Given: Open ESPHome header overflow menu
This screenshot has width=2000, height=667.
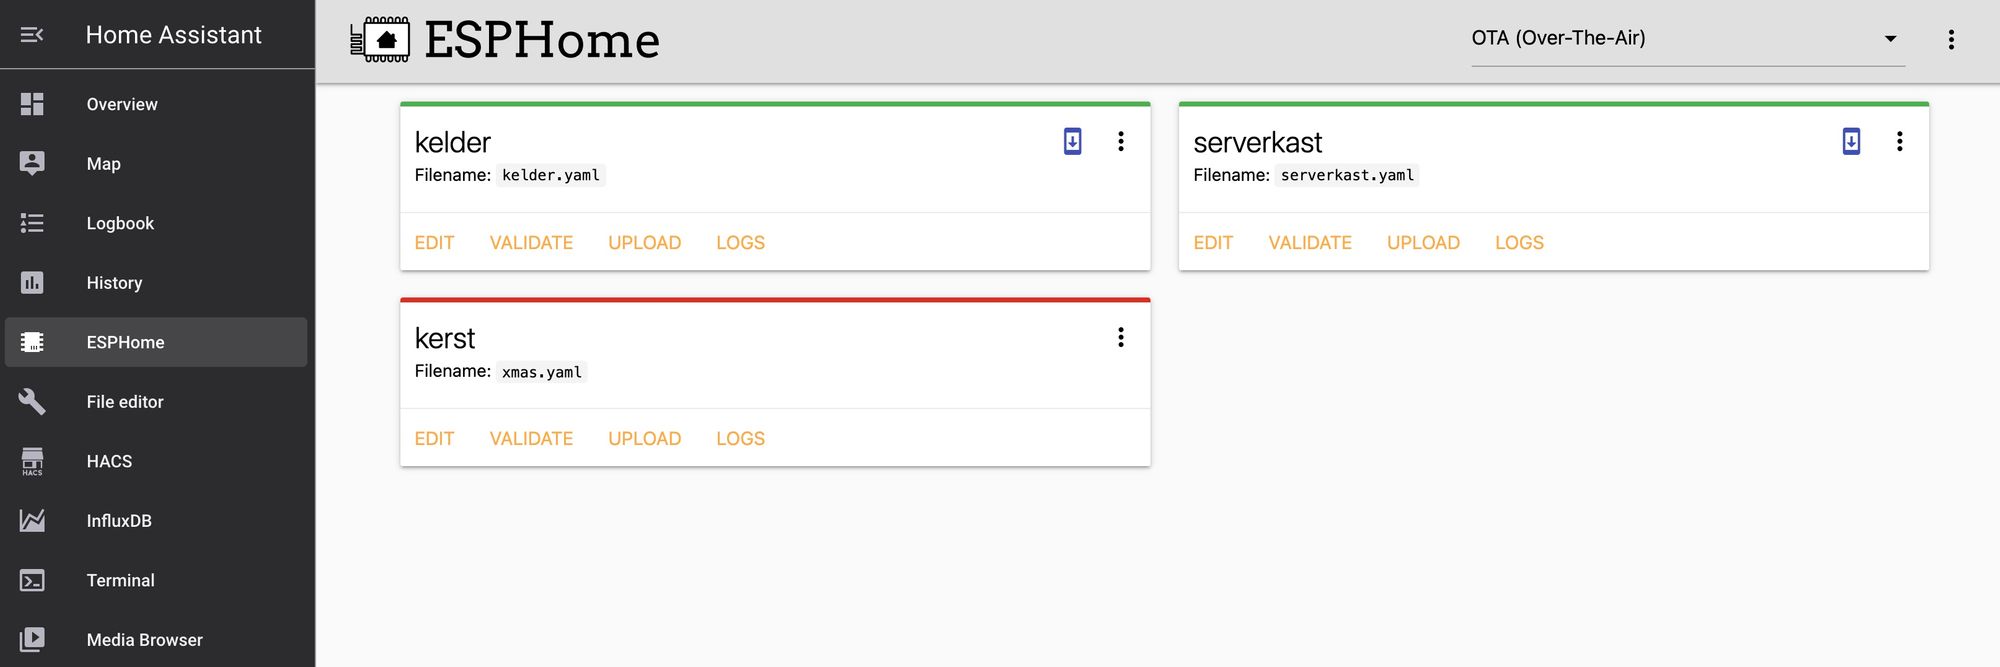Looking at the screenshot, I should pos(1951,39).
